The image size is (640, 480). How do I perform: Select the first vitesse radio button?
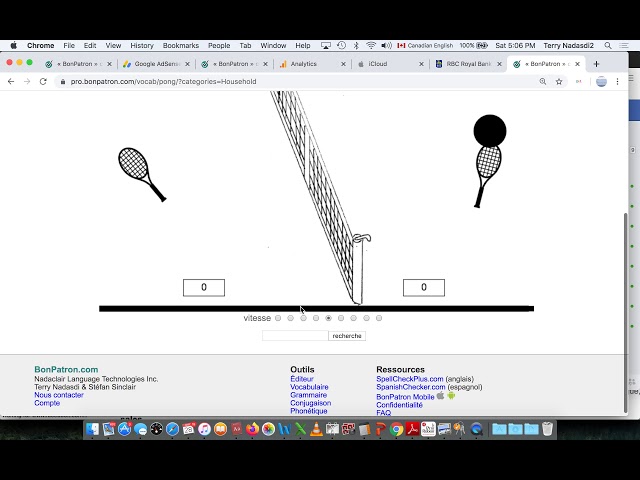click(x=278, y=318)
